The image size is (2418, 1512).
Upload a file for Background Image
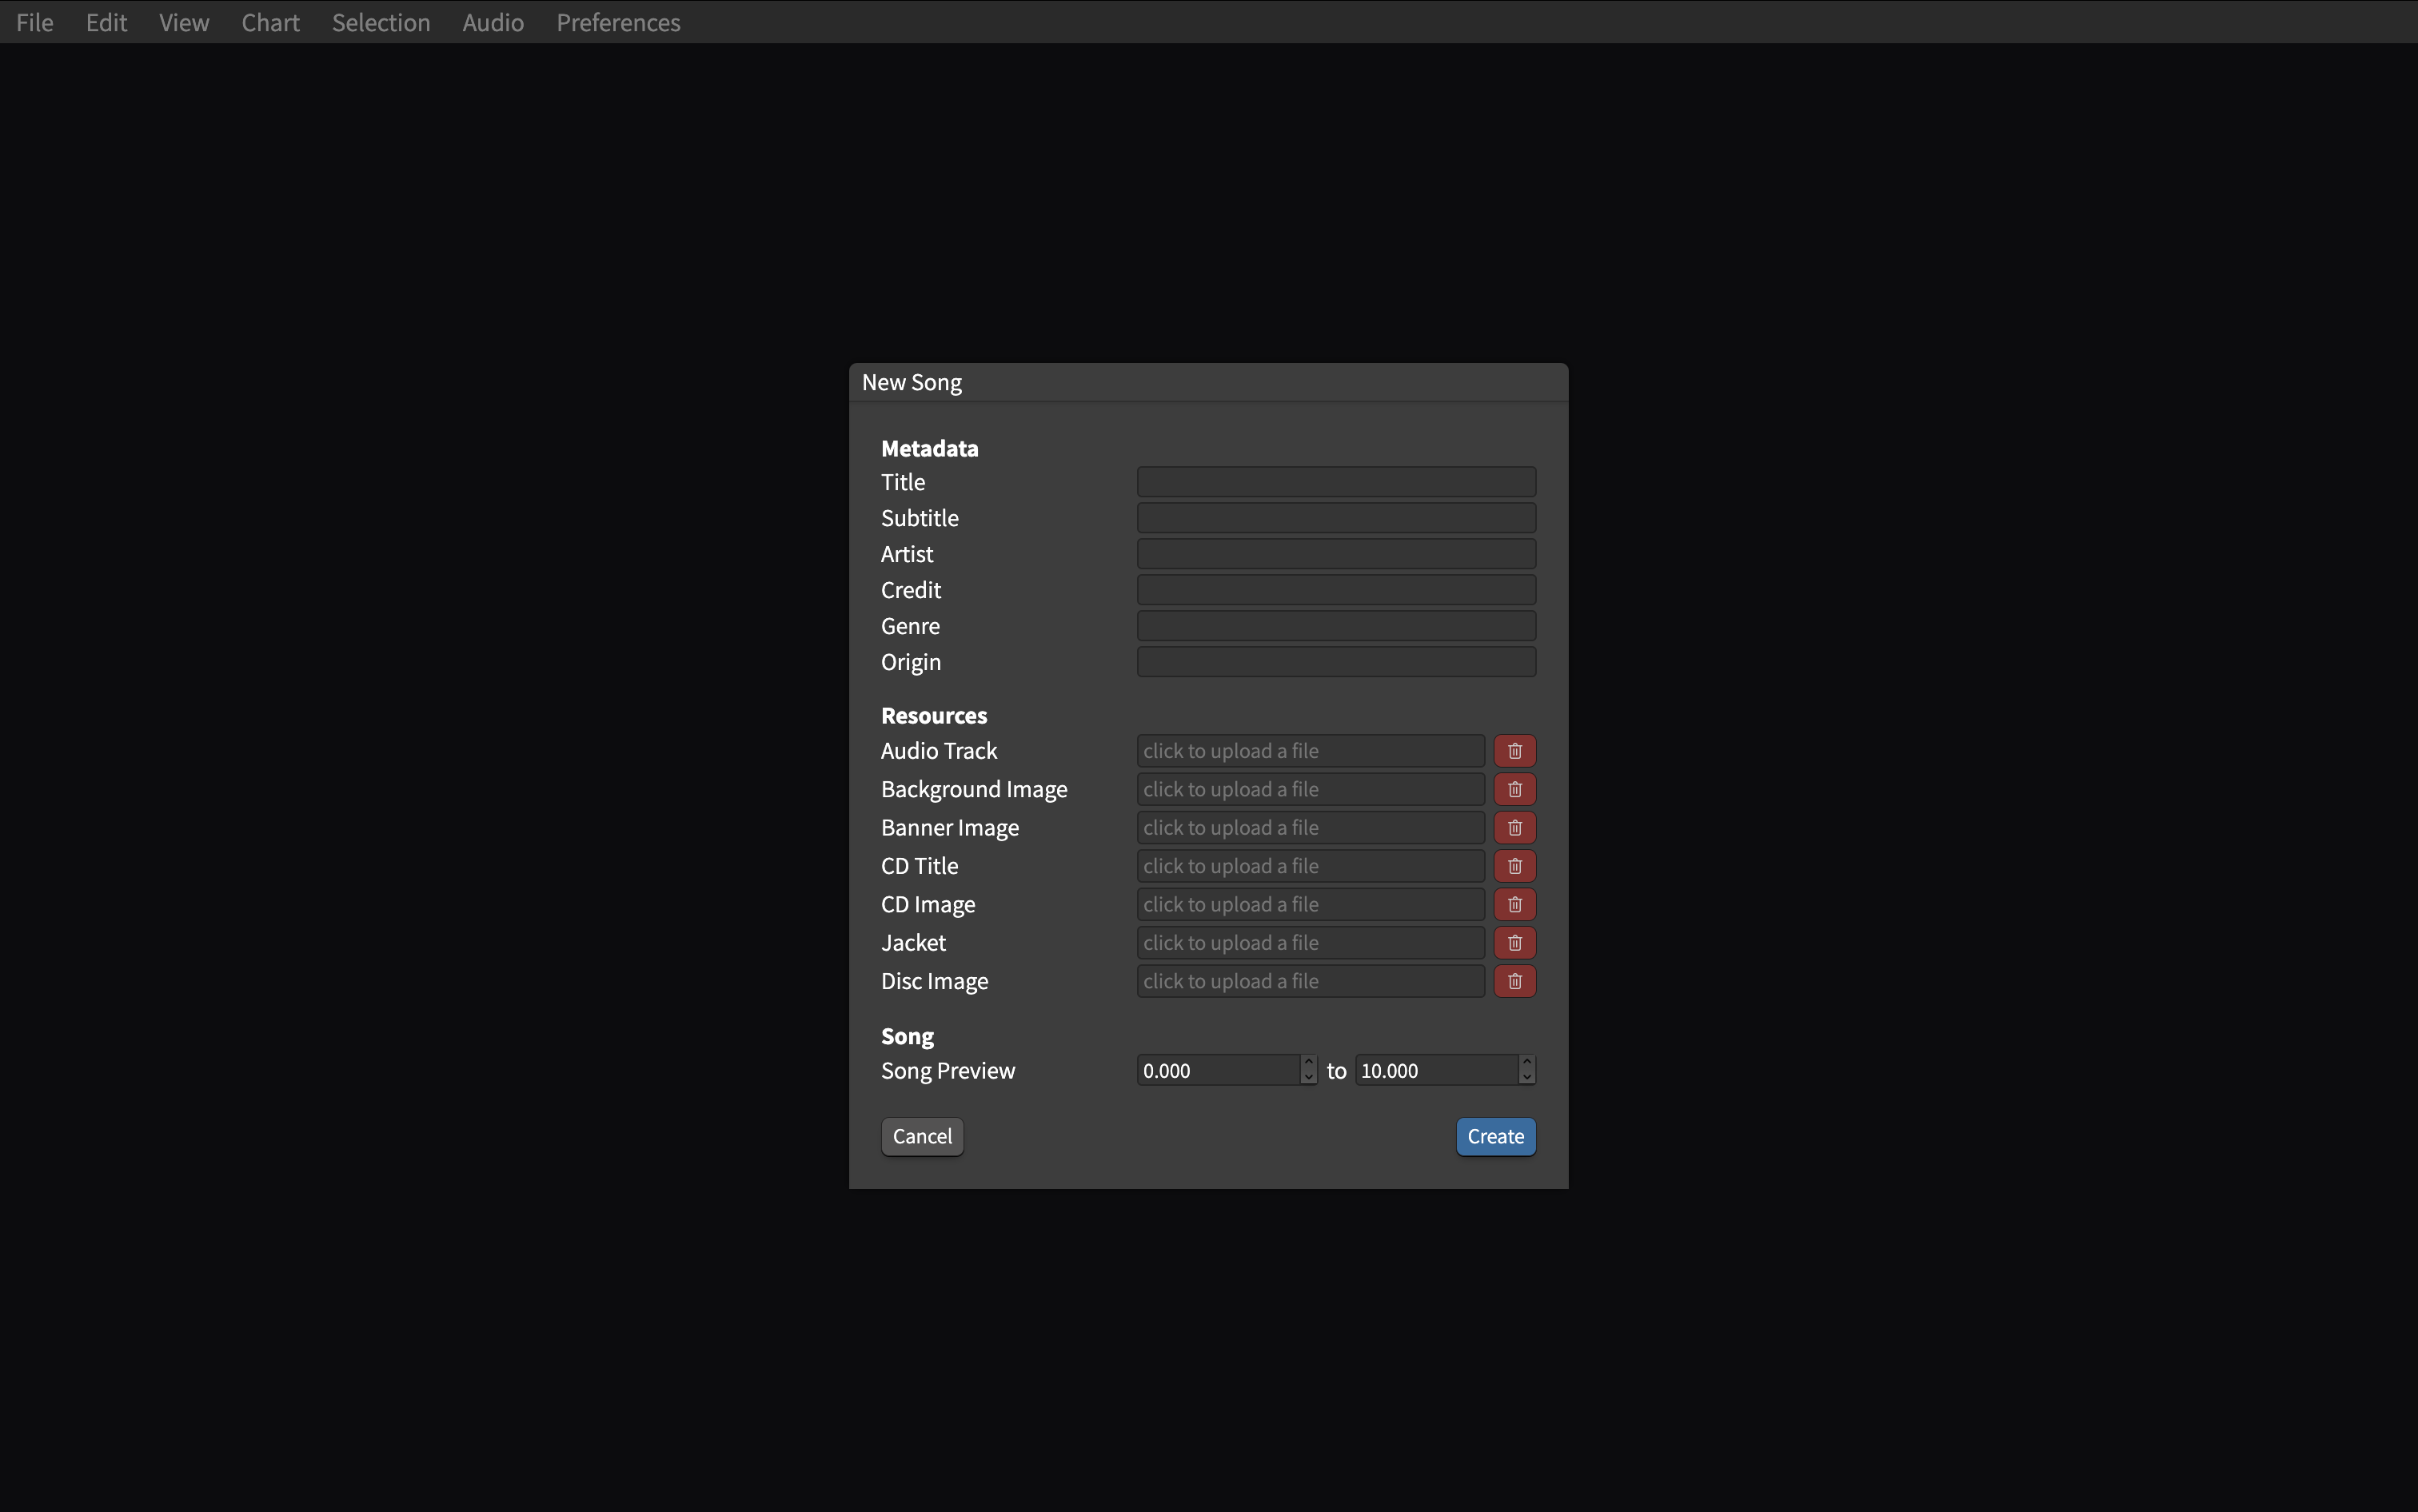tap(1310, 789)
